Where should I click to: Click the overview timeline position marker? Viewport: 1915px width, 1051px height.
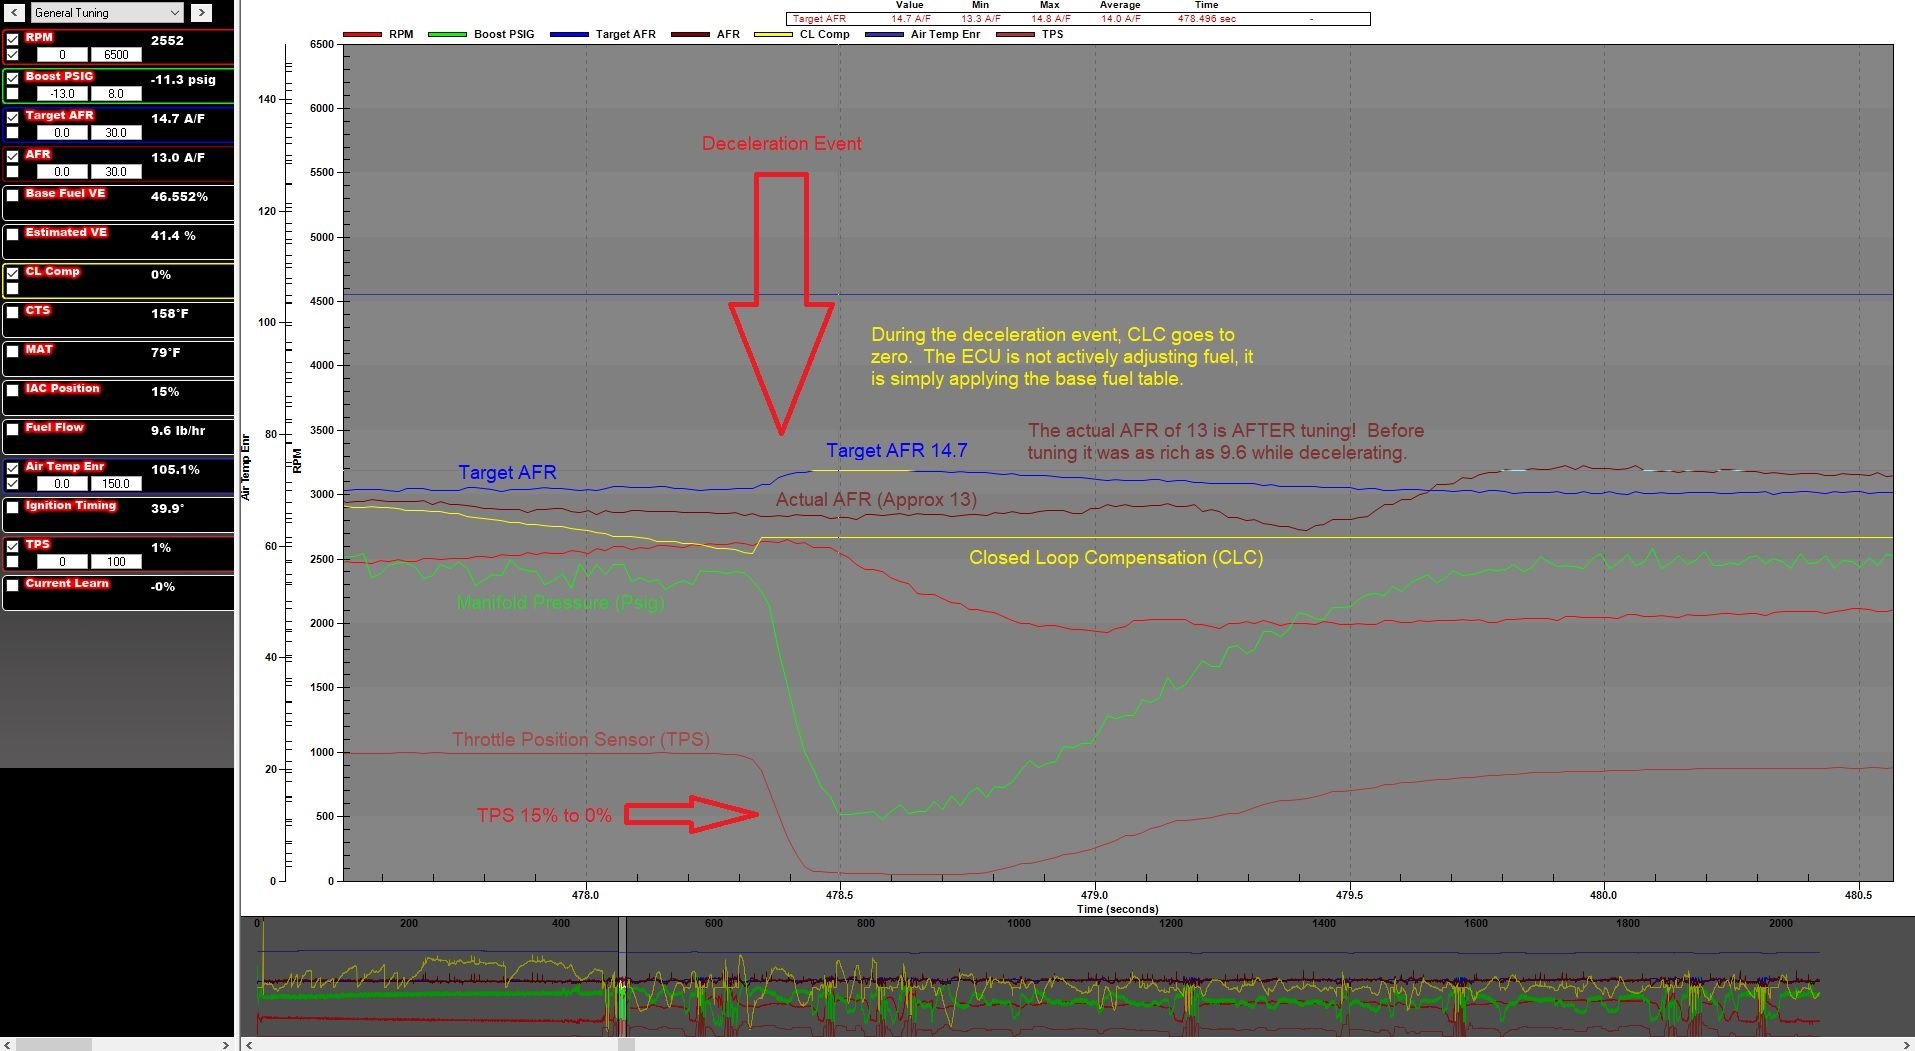622,975
